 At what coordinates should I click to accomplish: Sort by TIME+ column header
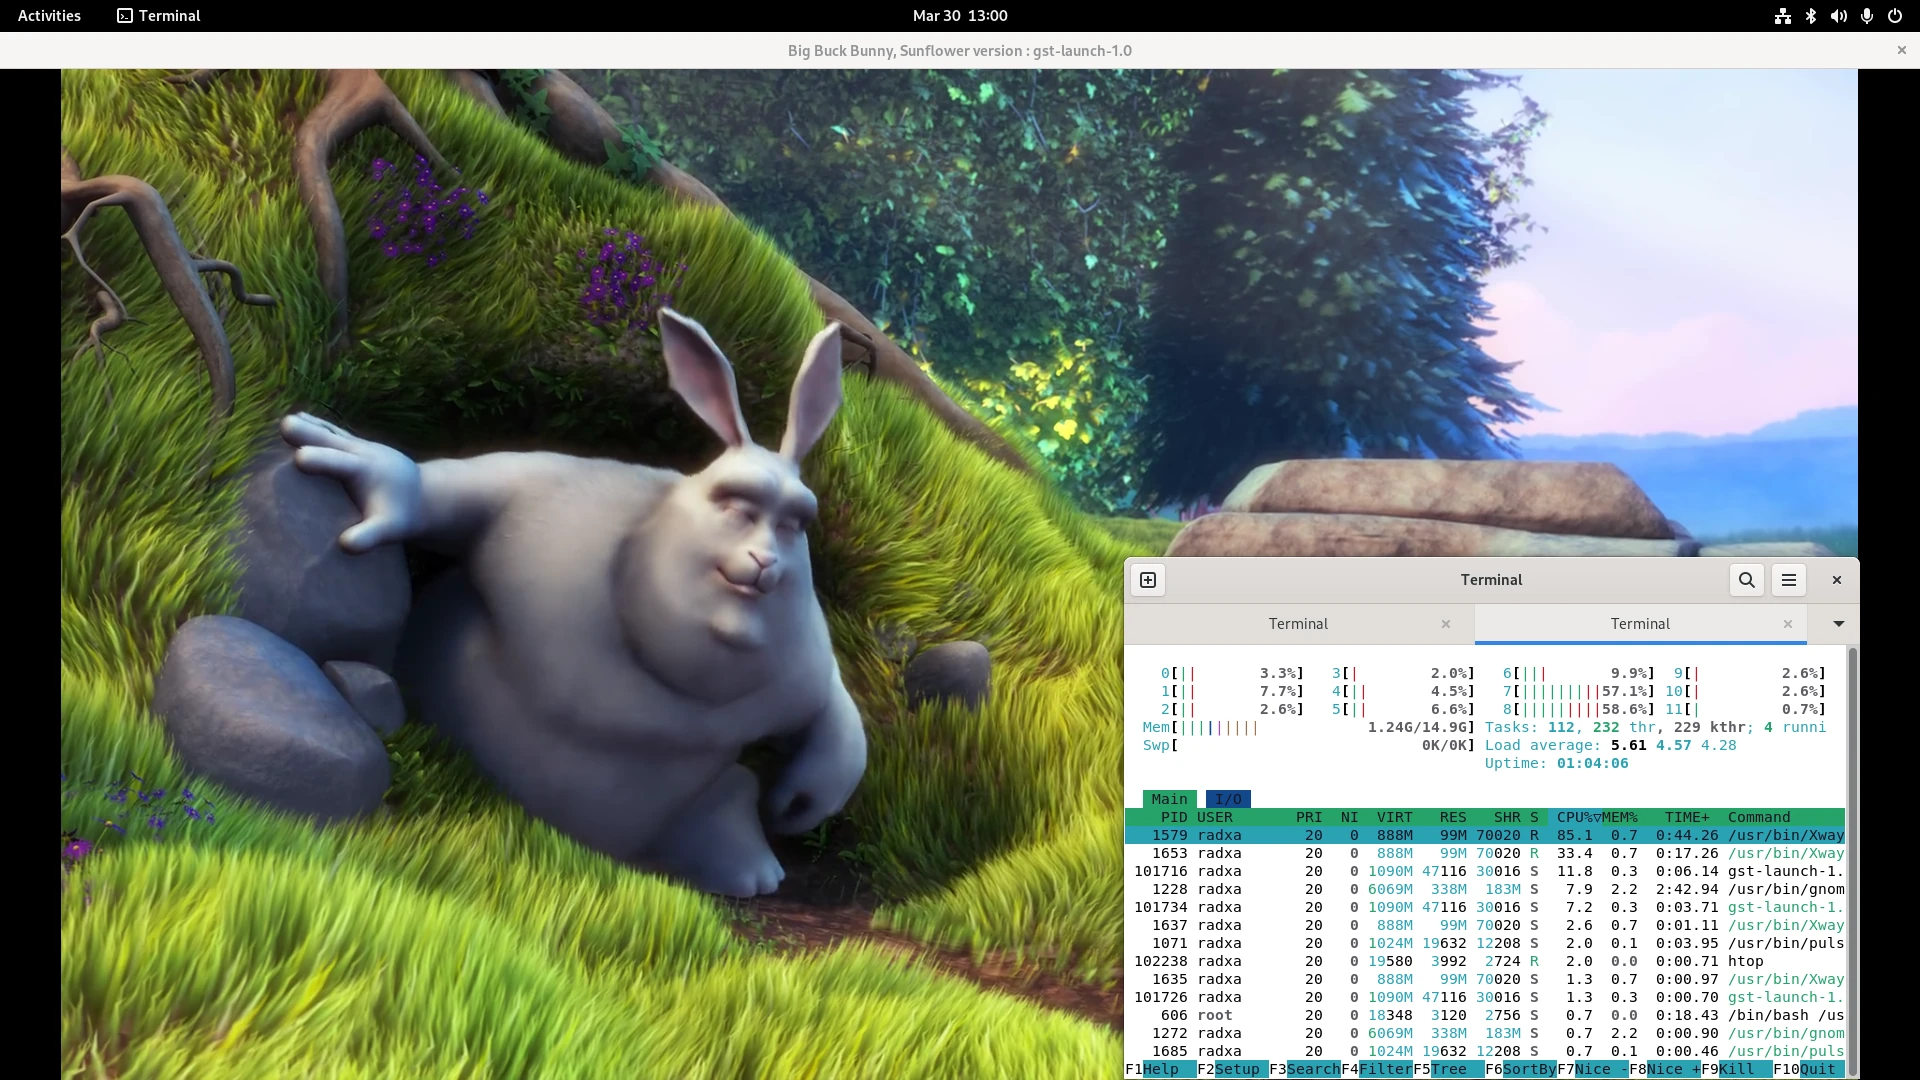[x=1687, y=817]
